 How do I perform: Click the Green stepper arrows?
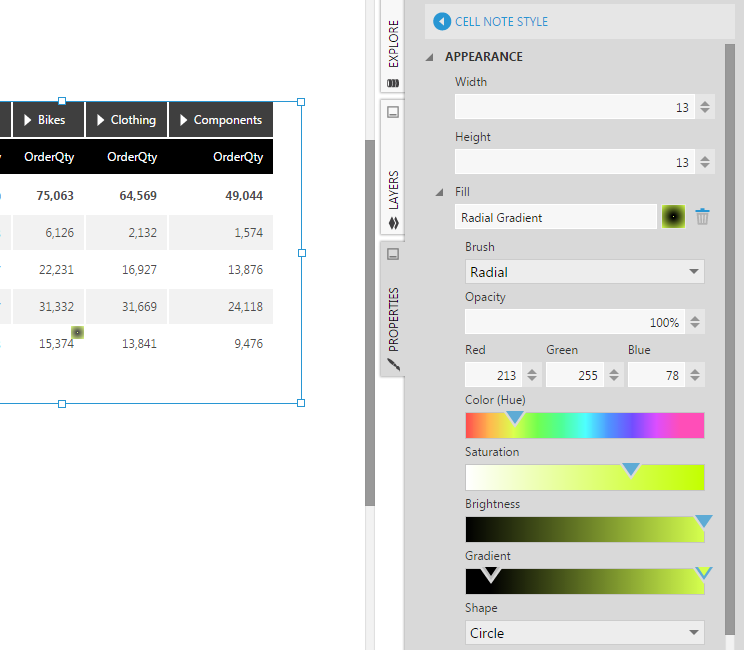pos(614,375)
